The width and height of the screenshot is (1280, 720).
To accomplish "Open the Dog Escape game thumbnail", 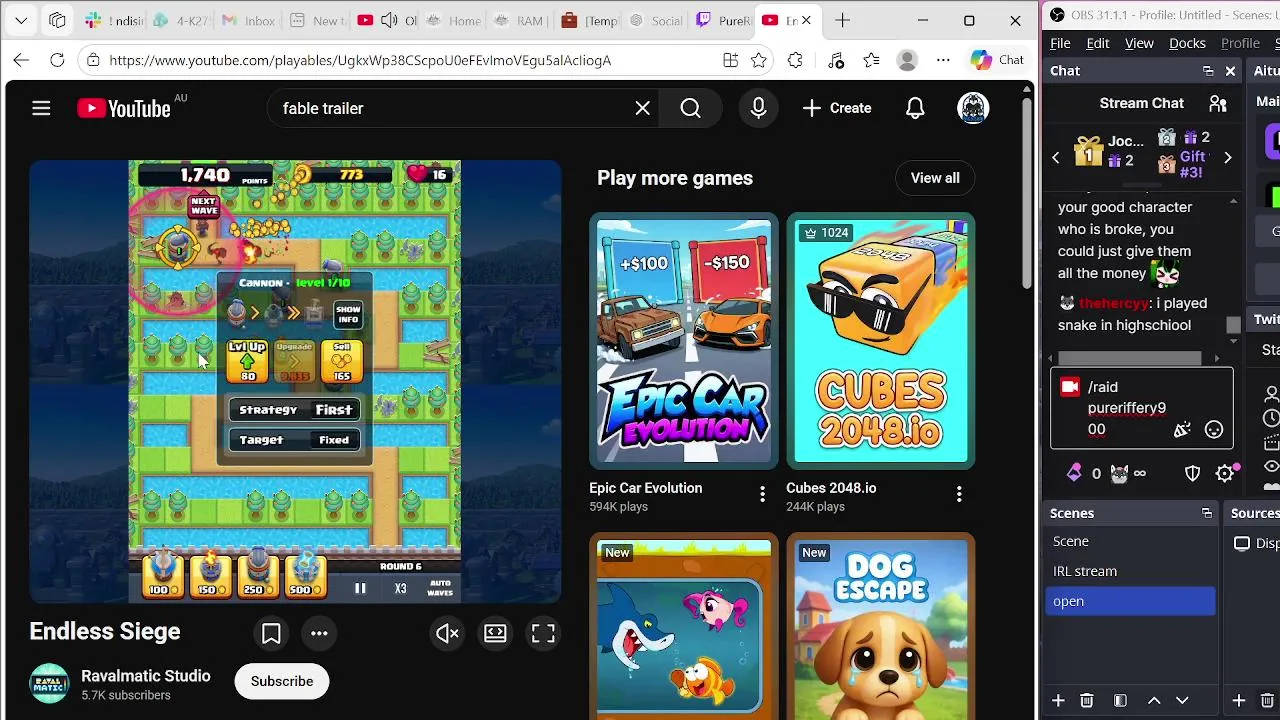I will point(881,626).
